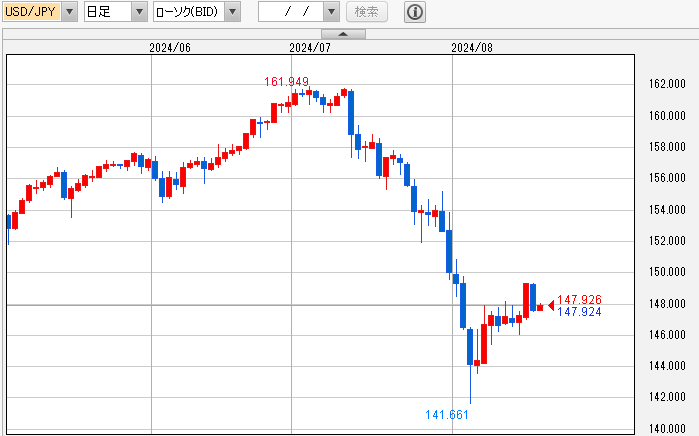Open the date picker dropdown arrow
The height and width of the screenshot is (436, 699).
tap(331, 12)
